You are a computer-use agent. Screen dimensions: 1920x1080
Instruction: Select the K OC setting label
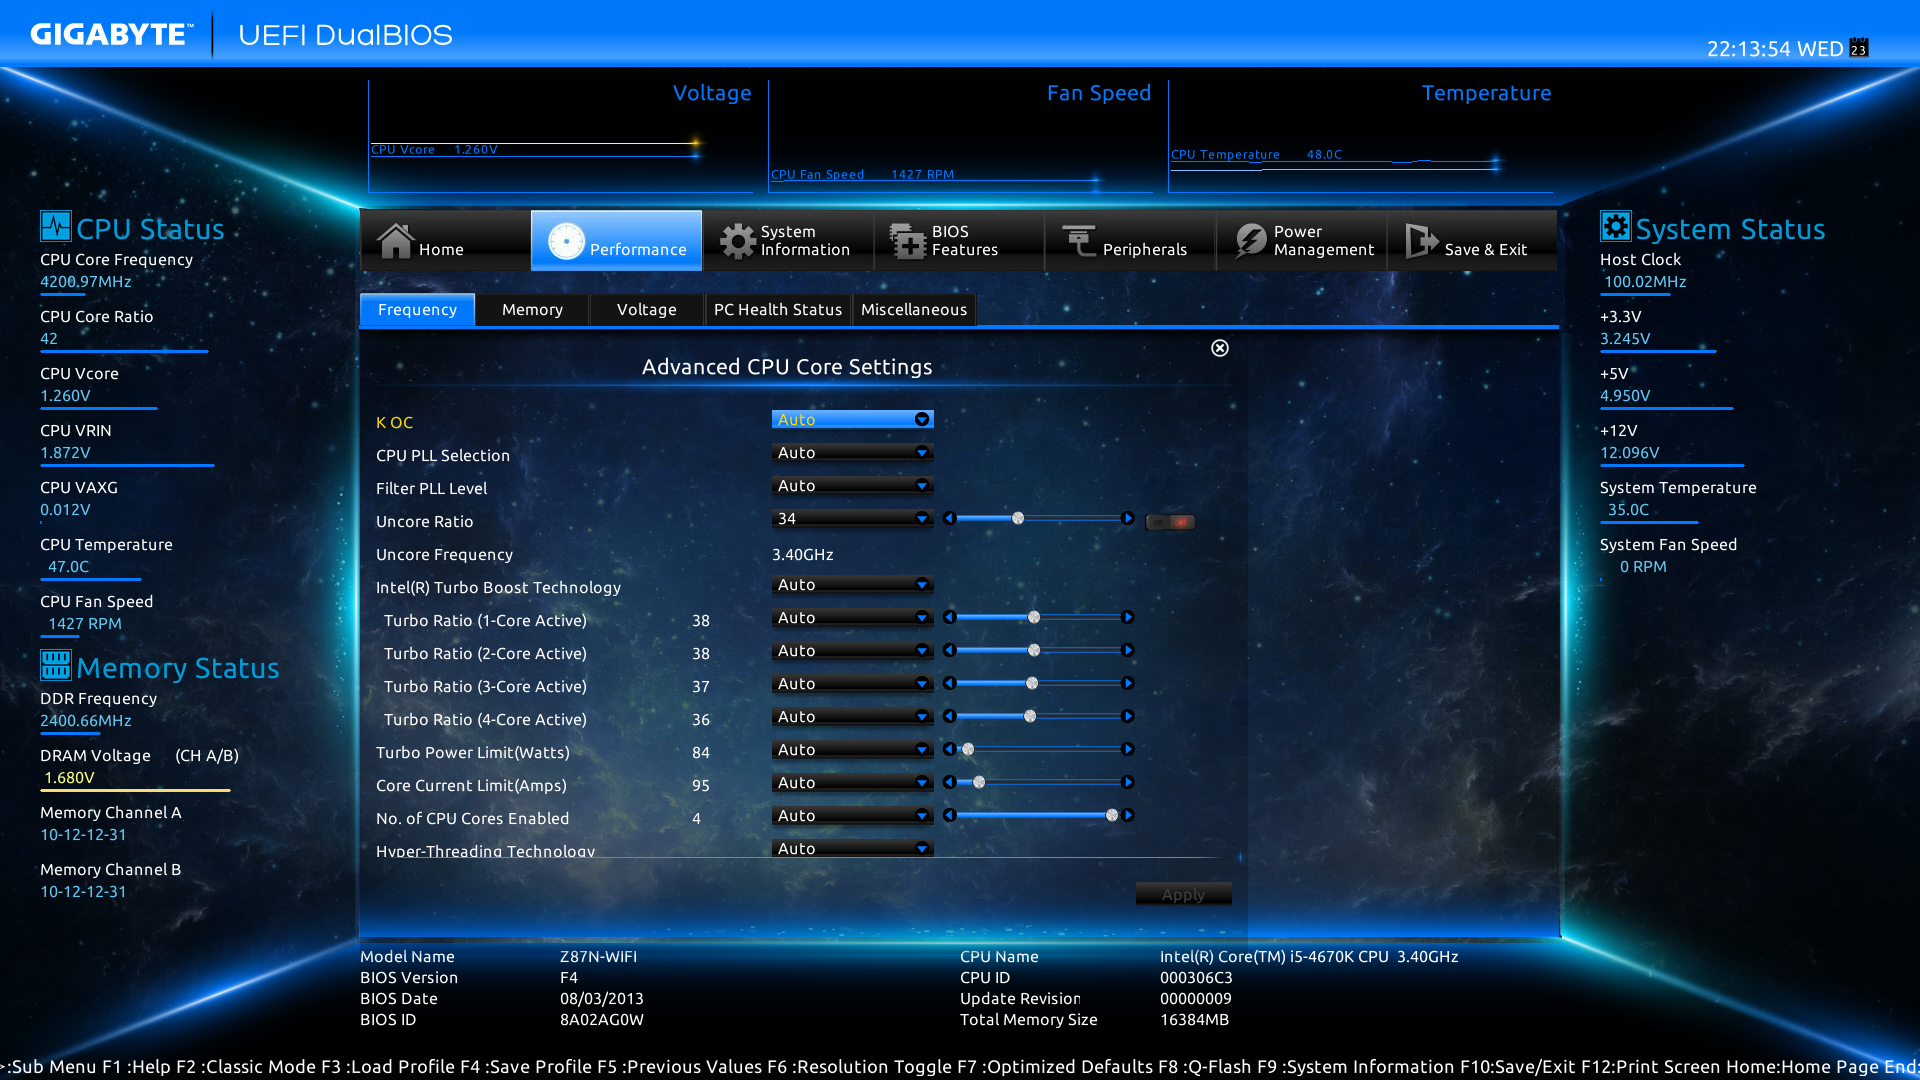point(394,422)
